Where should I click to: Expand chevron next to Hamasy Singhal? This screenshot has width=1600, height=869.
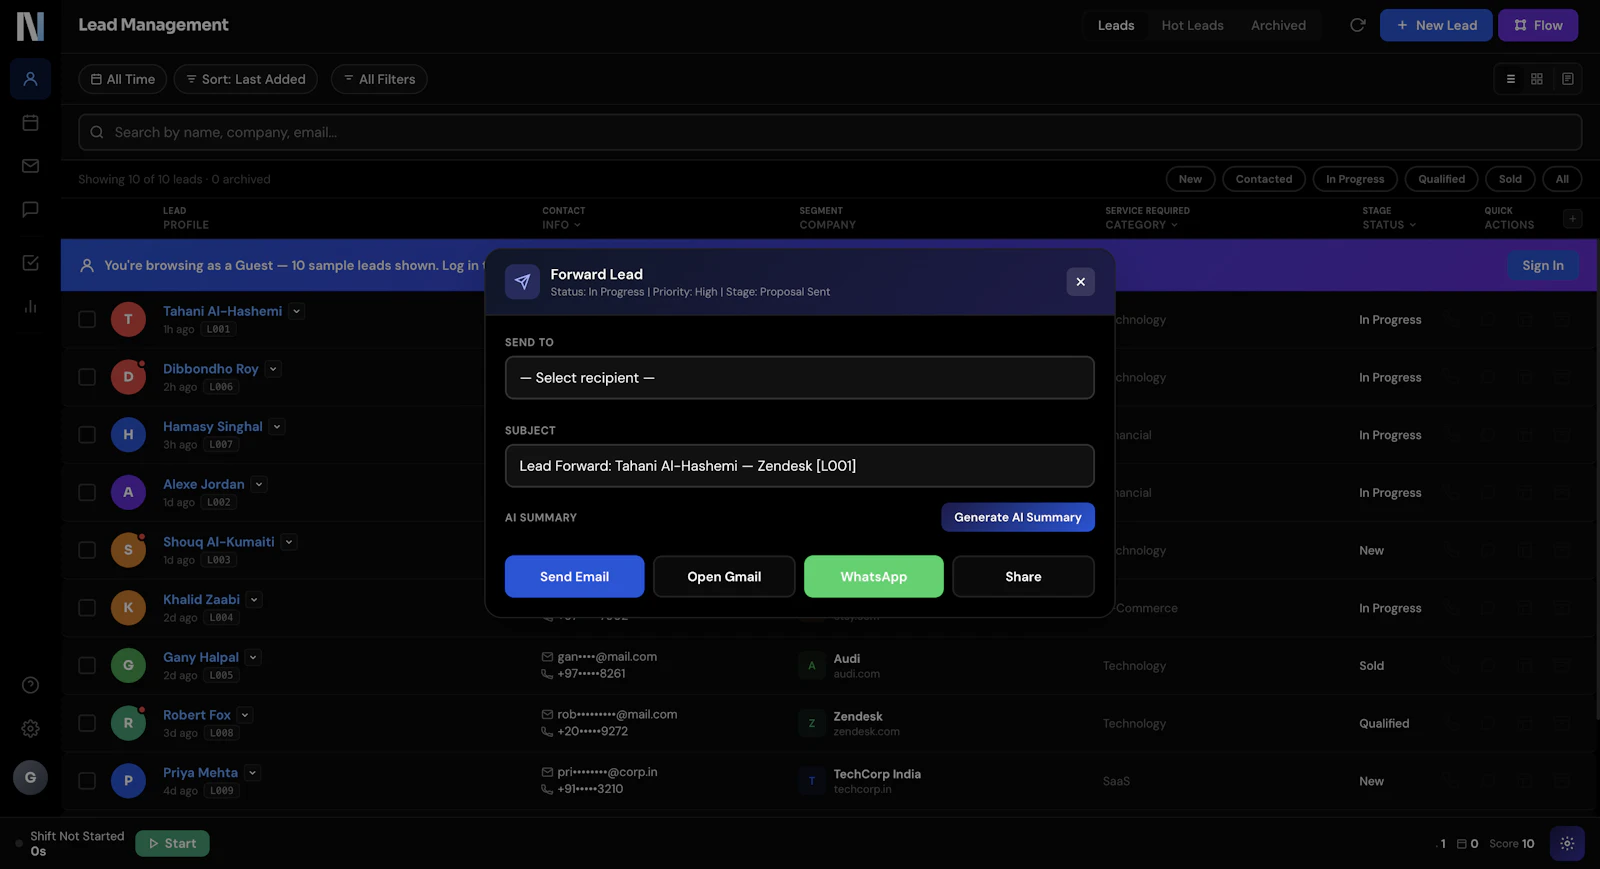277,426
